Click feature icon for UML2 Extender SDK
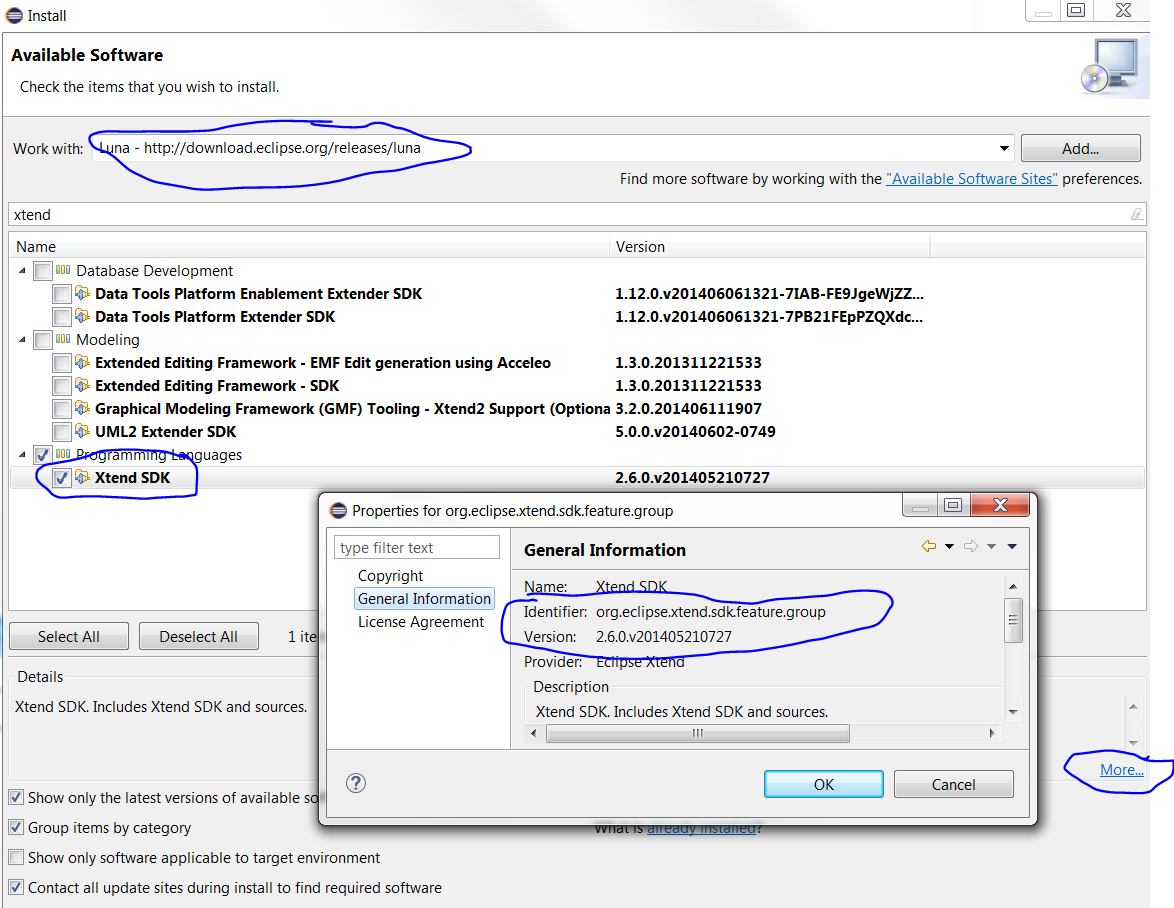Image resolution: width=1174 pixels, height=908 pixels. pos(82,432)
